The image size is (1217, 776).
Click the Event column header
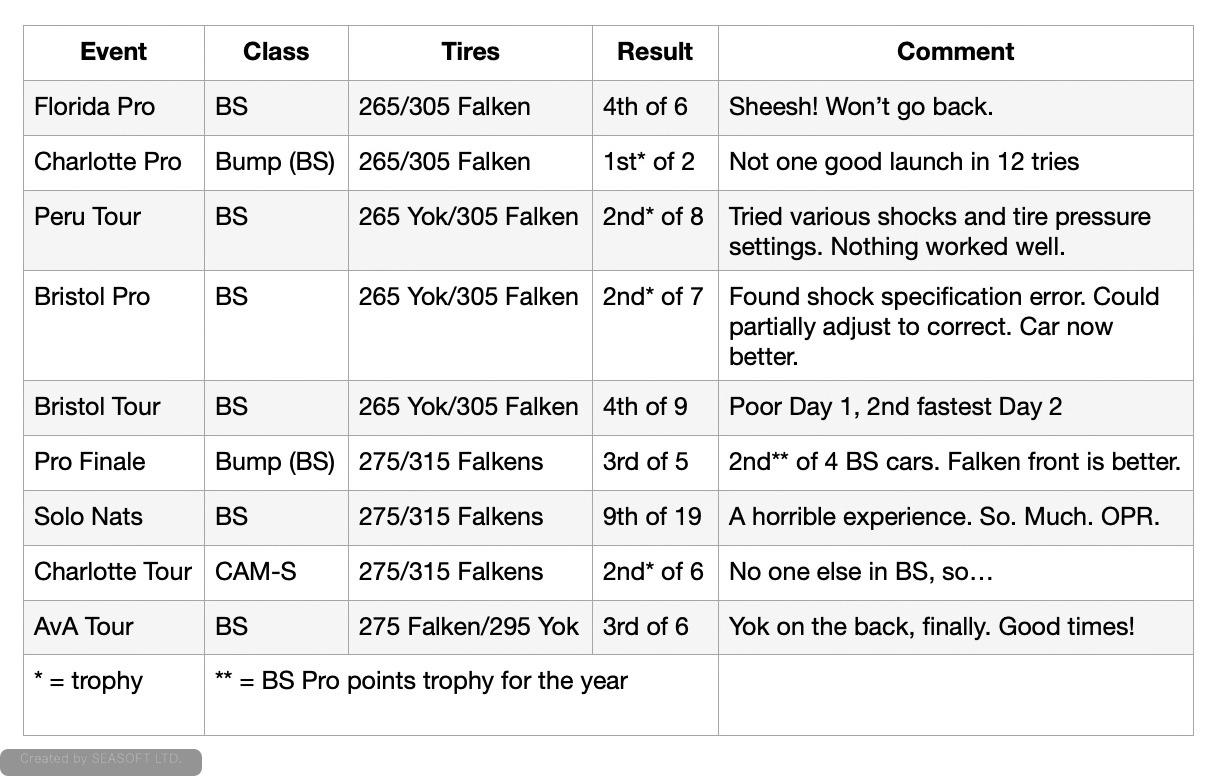pyautogui.click(x=113, y=52)
